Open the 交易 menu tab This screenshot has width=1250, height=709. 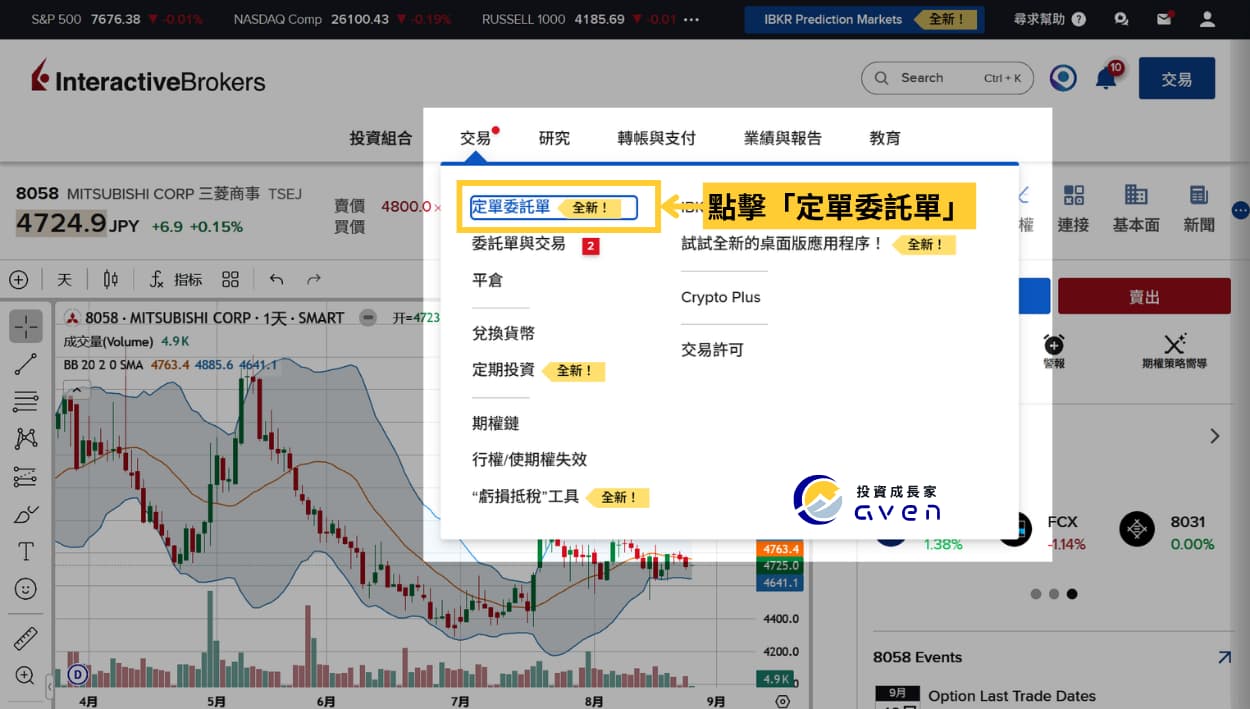click(x=476, y=138)
